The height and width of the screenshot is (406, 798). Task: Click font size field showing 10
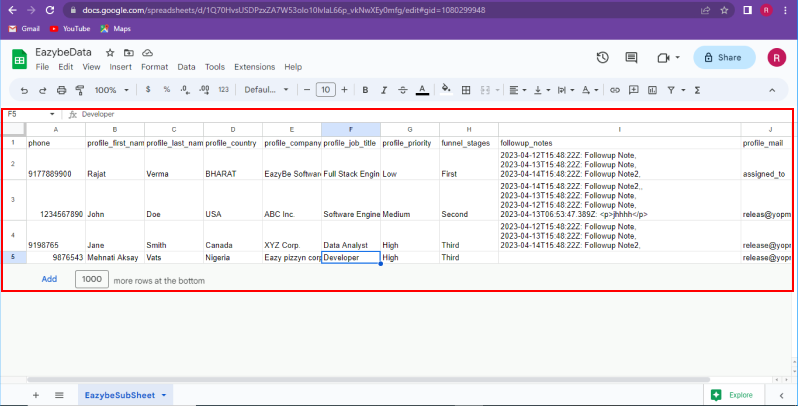pyautogui.click(x=326, y=90)
